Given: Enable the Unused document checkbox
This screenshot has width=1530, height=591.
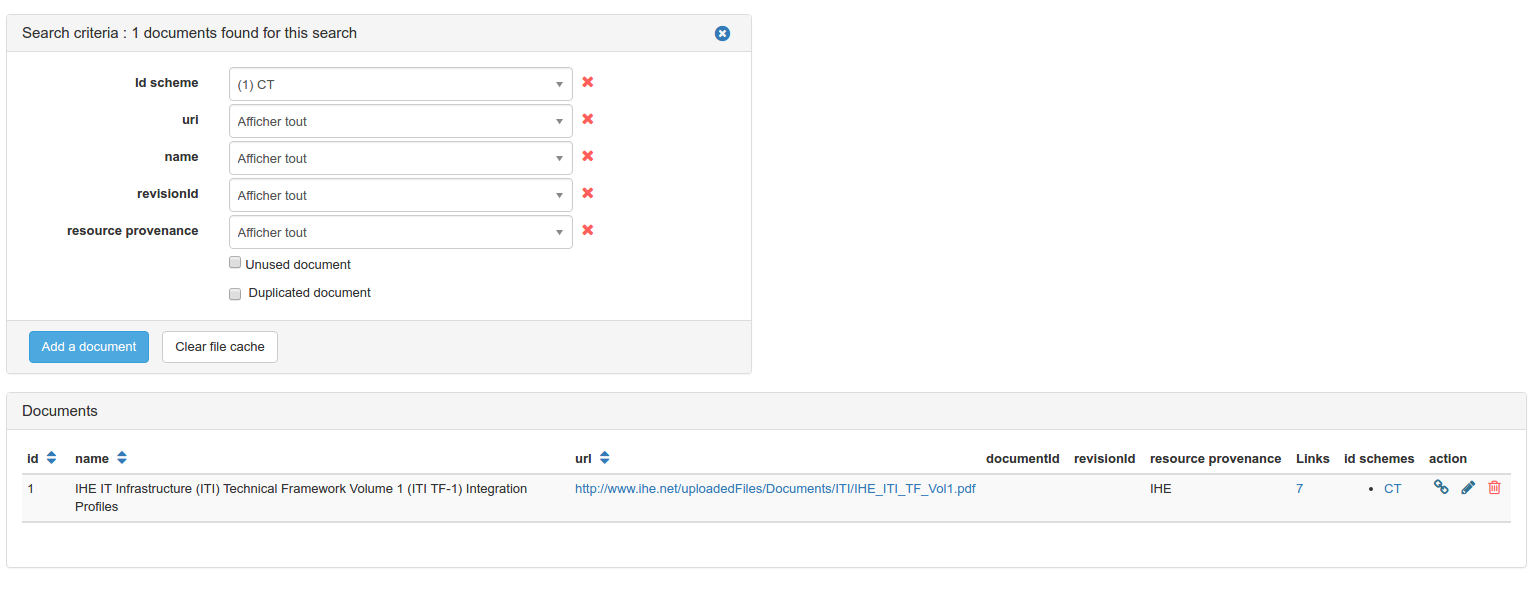Looking at the screenshot, I should [235, 263].
